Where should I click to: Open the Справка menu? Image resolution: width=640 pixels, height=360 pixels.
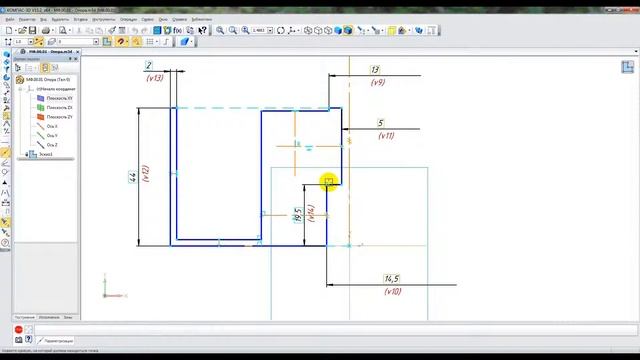coord(179,19)
